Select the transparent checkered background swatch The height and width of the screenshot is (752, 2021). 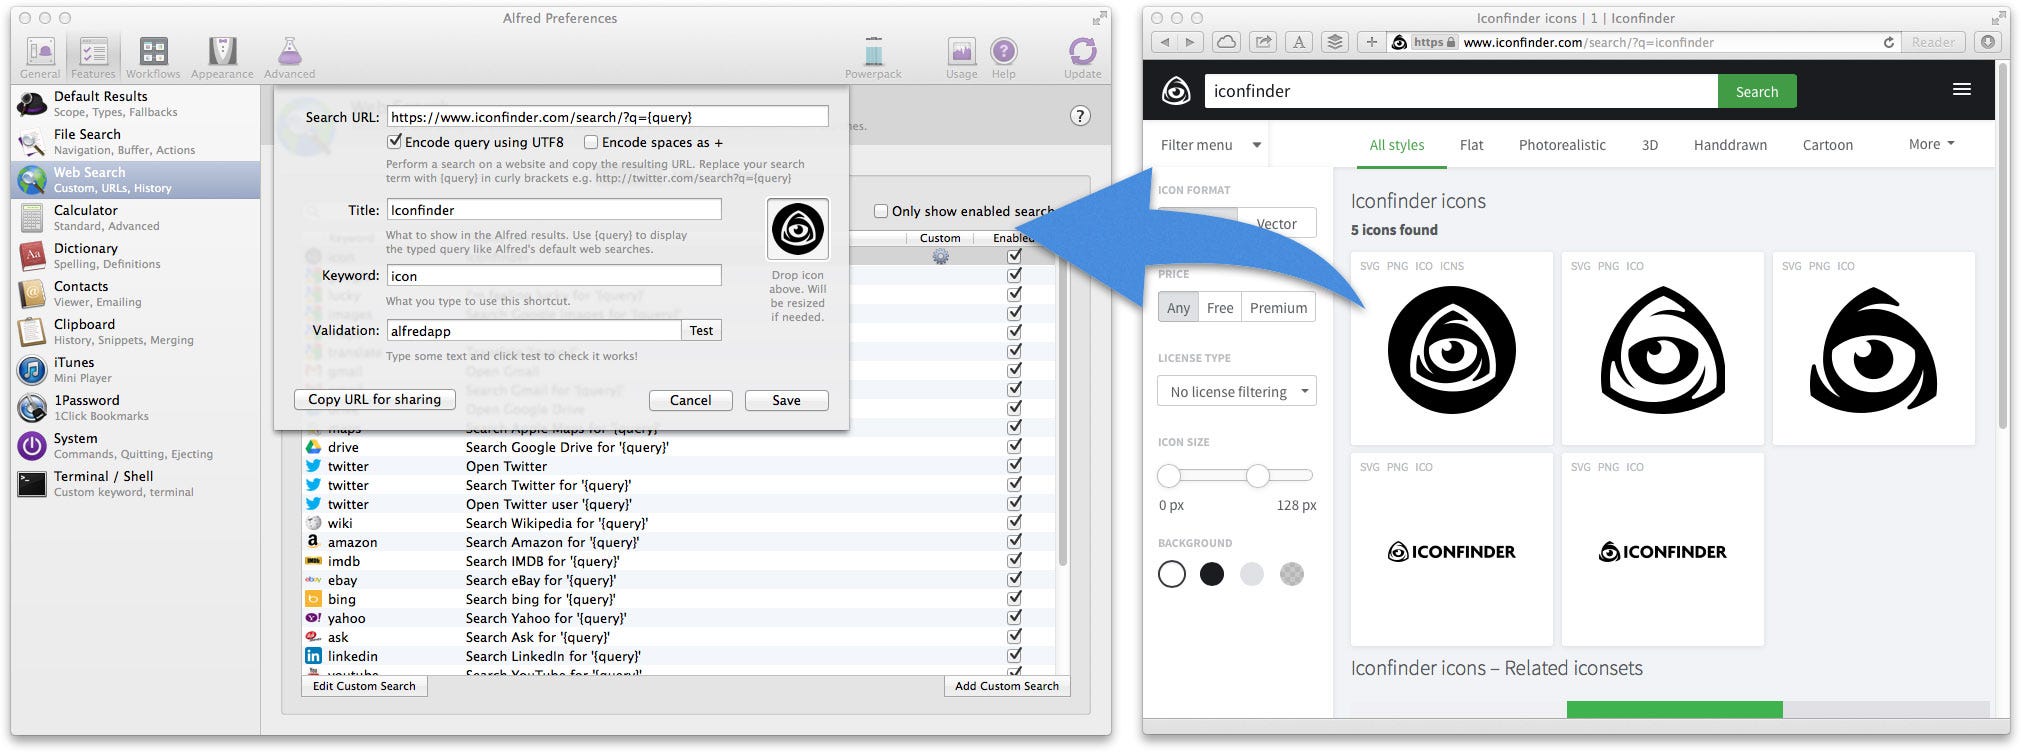coord(1291,574)
